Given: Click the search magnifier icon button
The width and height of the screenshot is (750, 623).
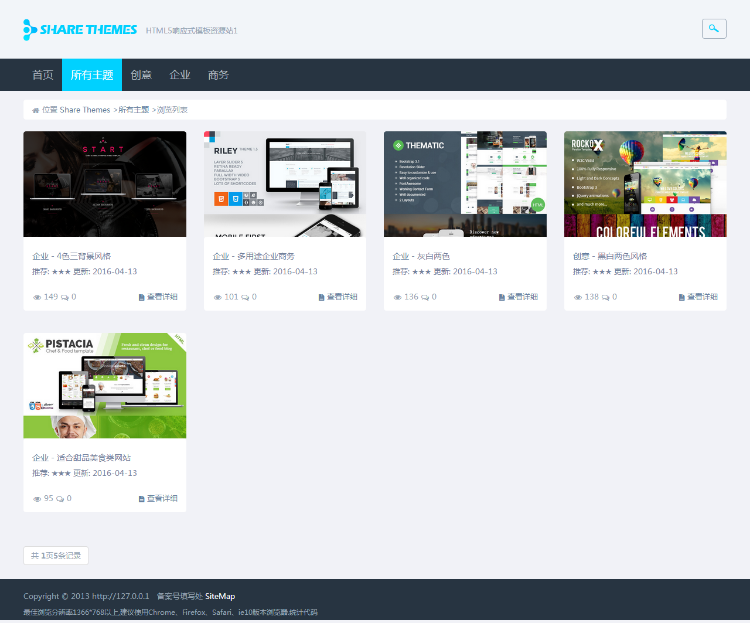Looking at the screenshot, I should click(x=714, y=29).
